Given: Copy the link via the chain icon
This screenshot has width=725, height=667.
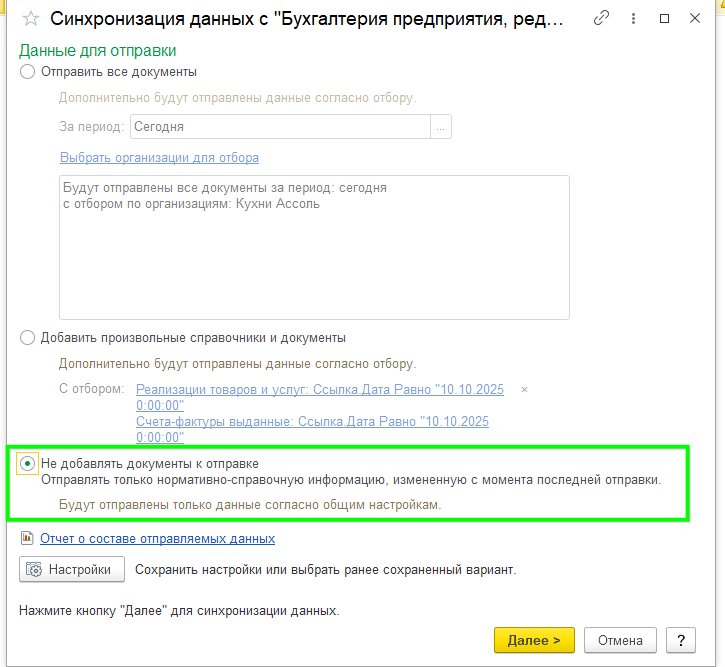Looking at the screenshot, I should click(601, 18).
